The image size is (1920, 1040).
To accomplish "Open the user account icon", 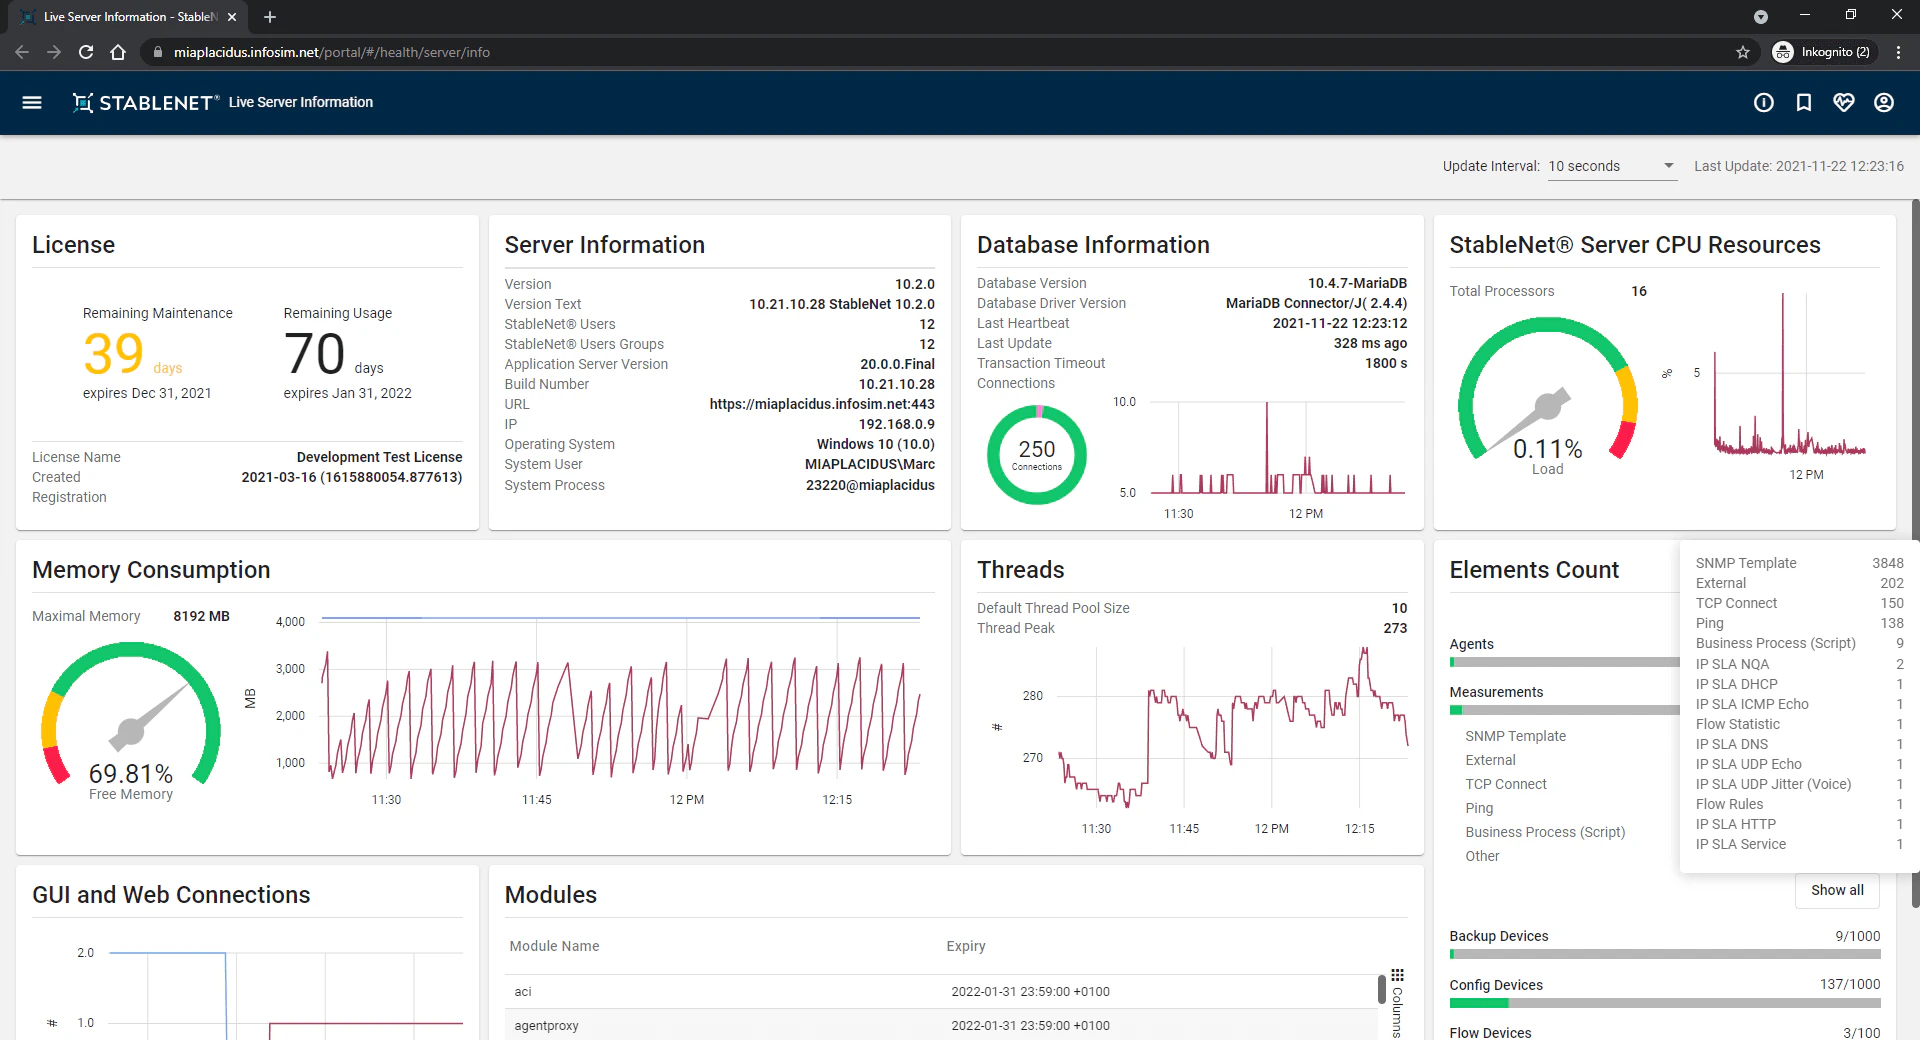I will (1884, 102).
